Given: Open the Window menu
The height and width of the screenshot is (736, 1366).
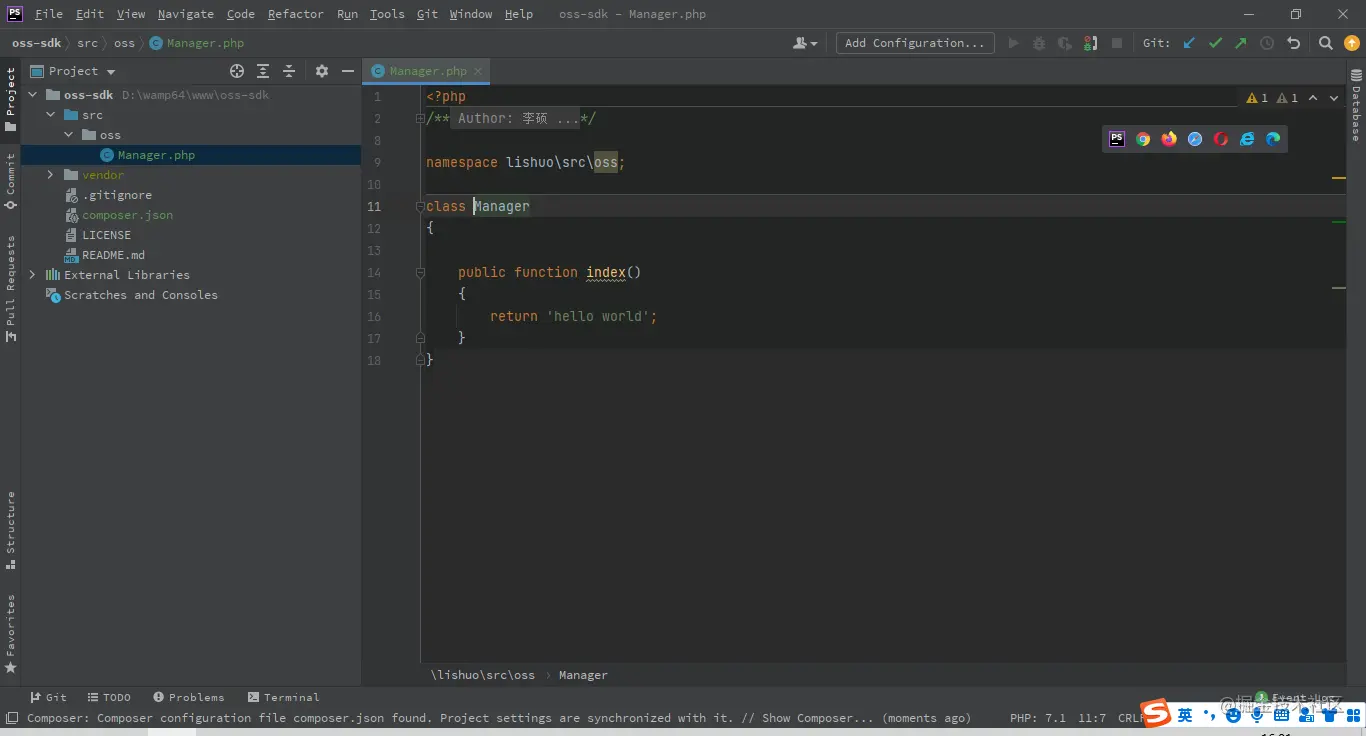Looking at the screenshot, I should point(470,14).
